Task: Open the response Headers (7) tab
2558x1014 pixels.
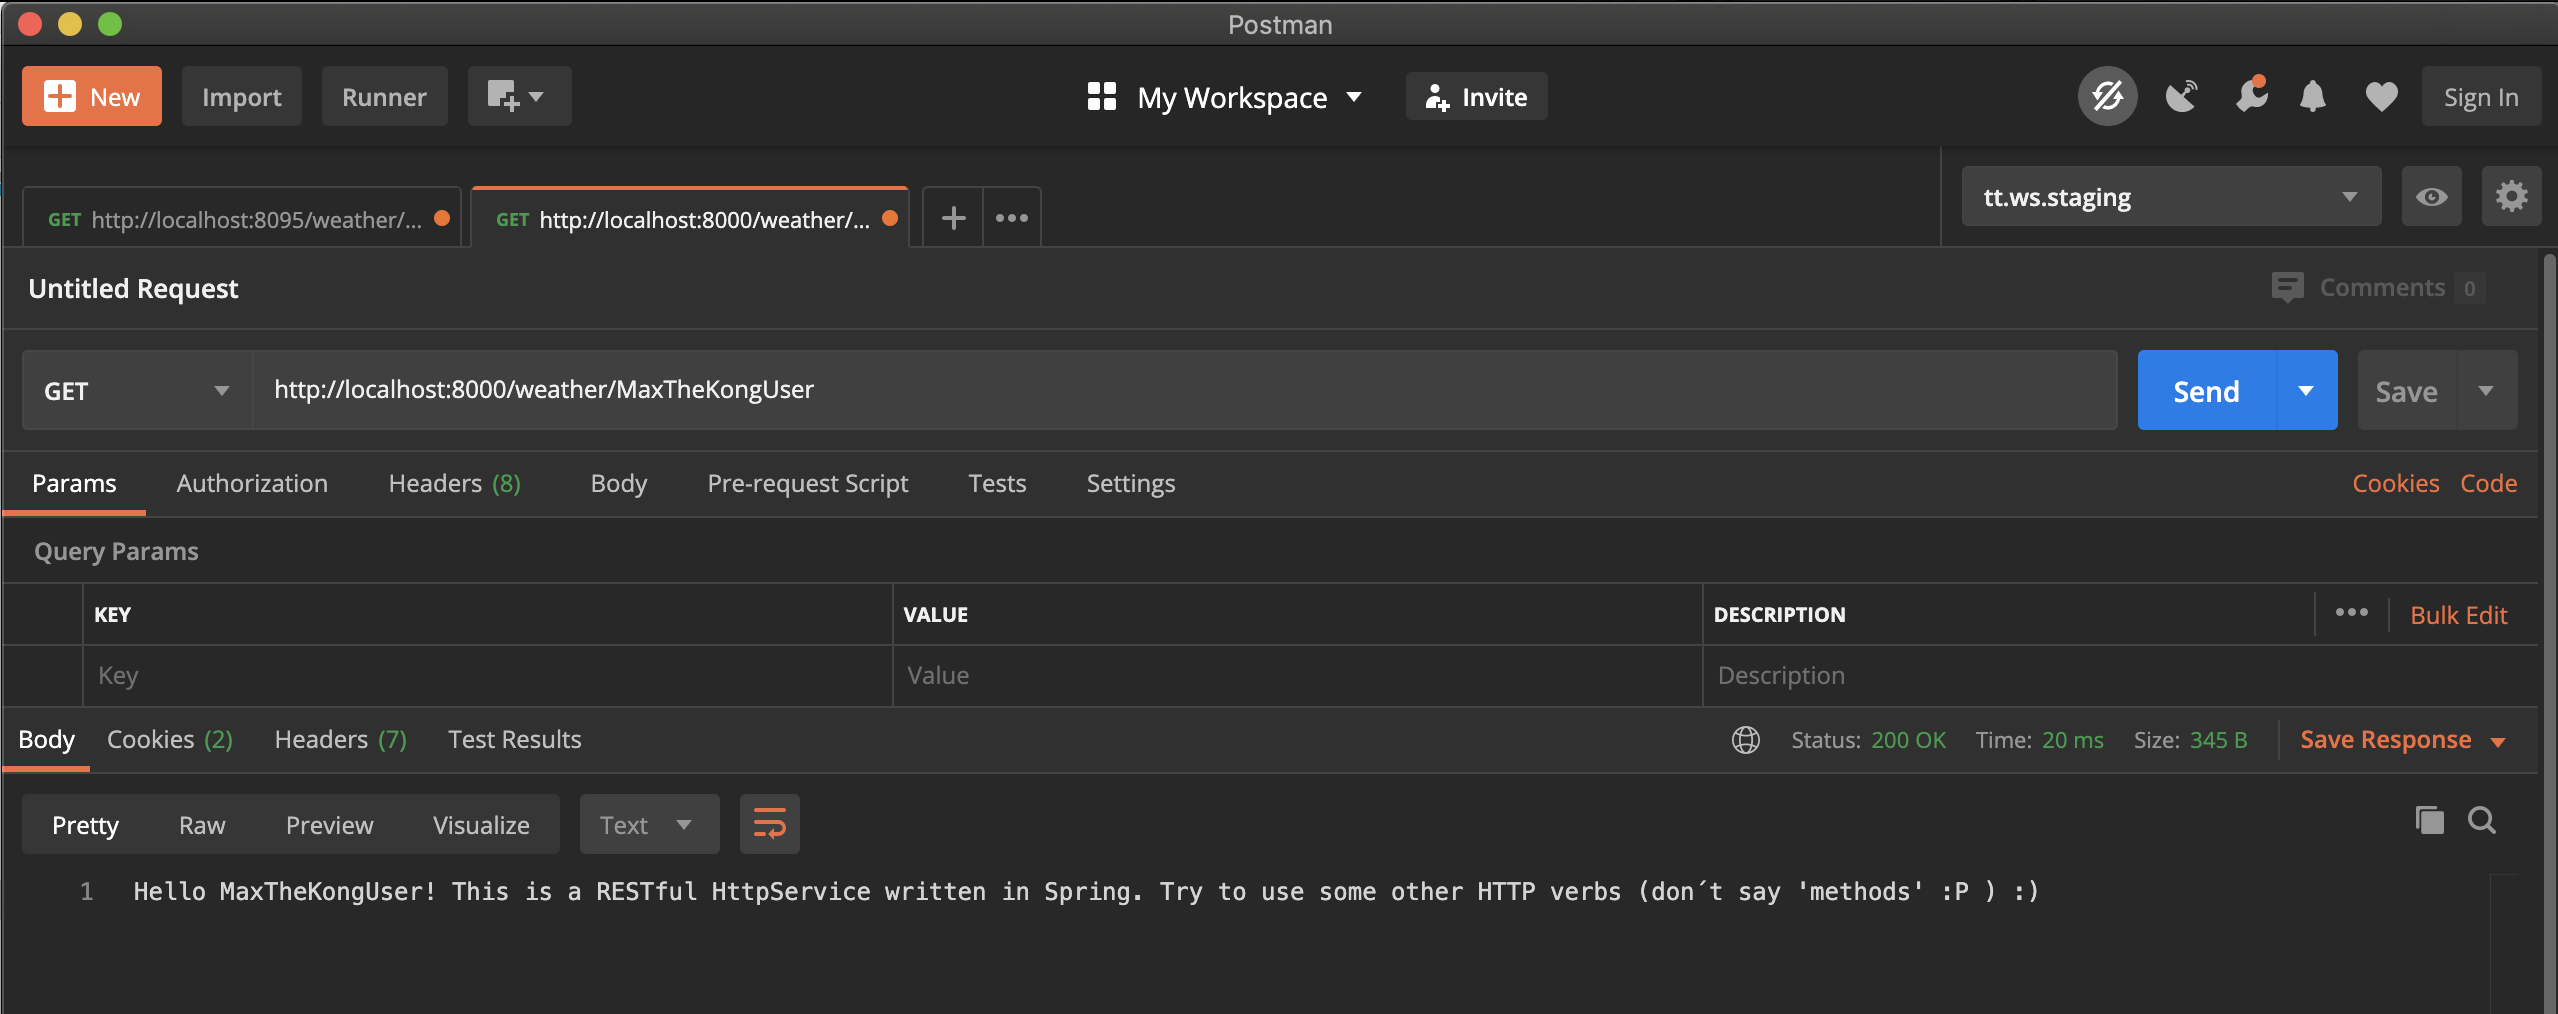Action: point(340,740)
